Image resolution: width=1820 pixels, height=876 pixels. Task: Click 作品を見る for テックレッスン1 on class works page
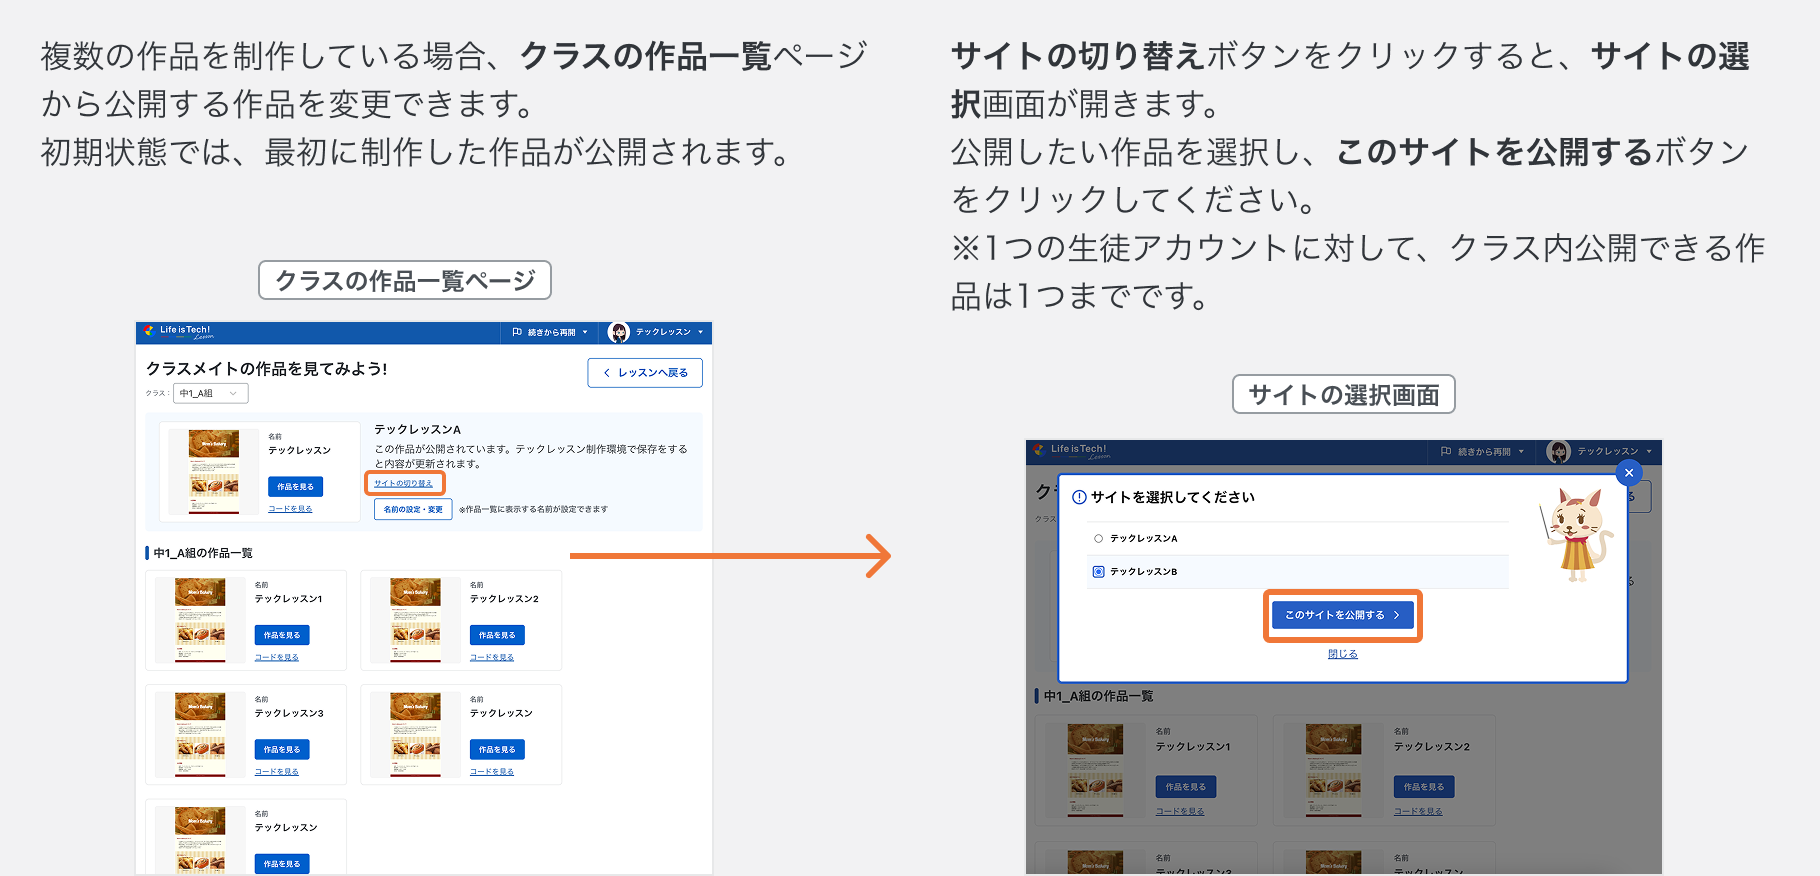pos(282,635)
